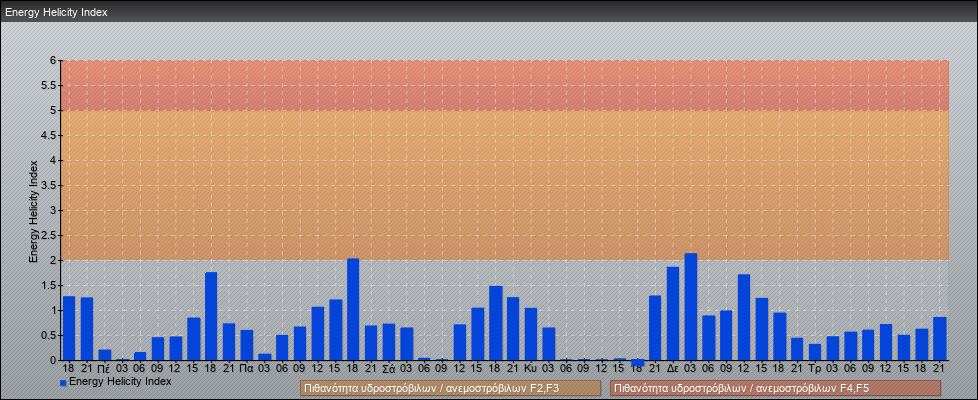
Task: Click the Τρ day label on x-axis
Action: coord(815,369)
